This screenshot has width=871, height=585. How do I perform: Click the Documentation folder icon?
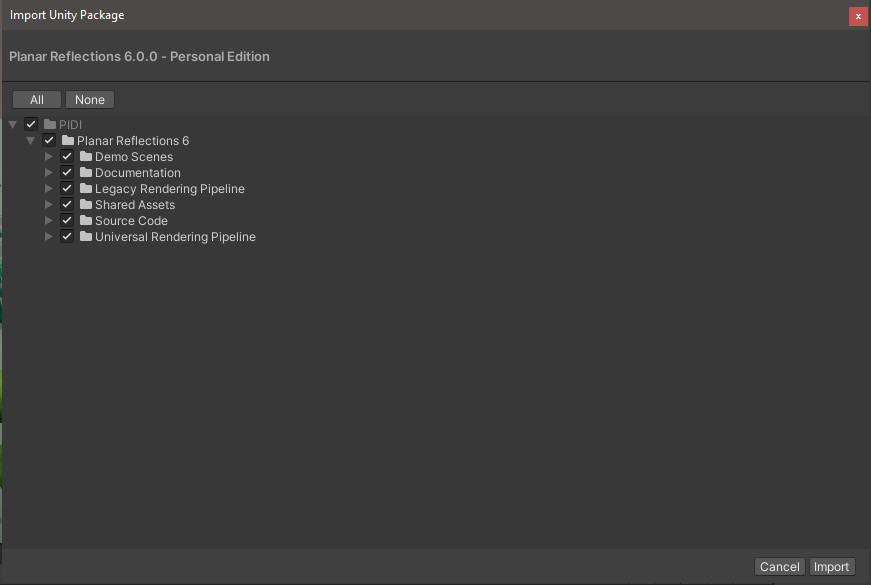pos(86,172)
